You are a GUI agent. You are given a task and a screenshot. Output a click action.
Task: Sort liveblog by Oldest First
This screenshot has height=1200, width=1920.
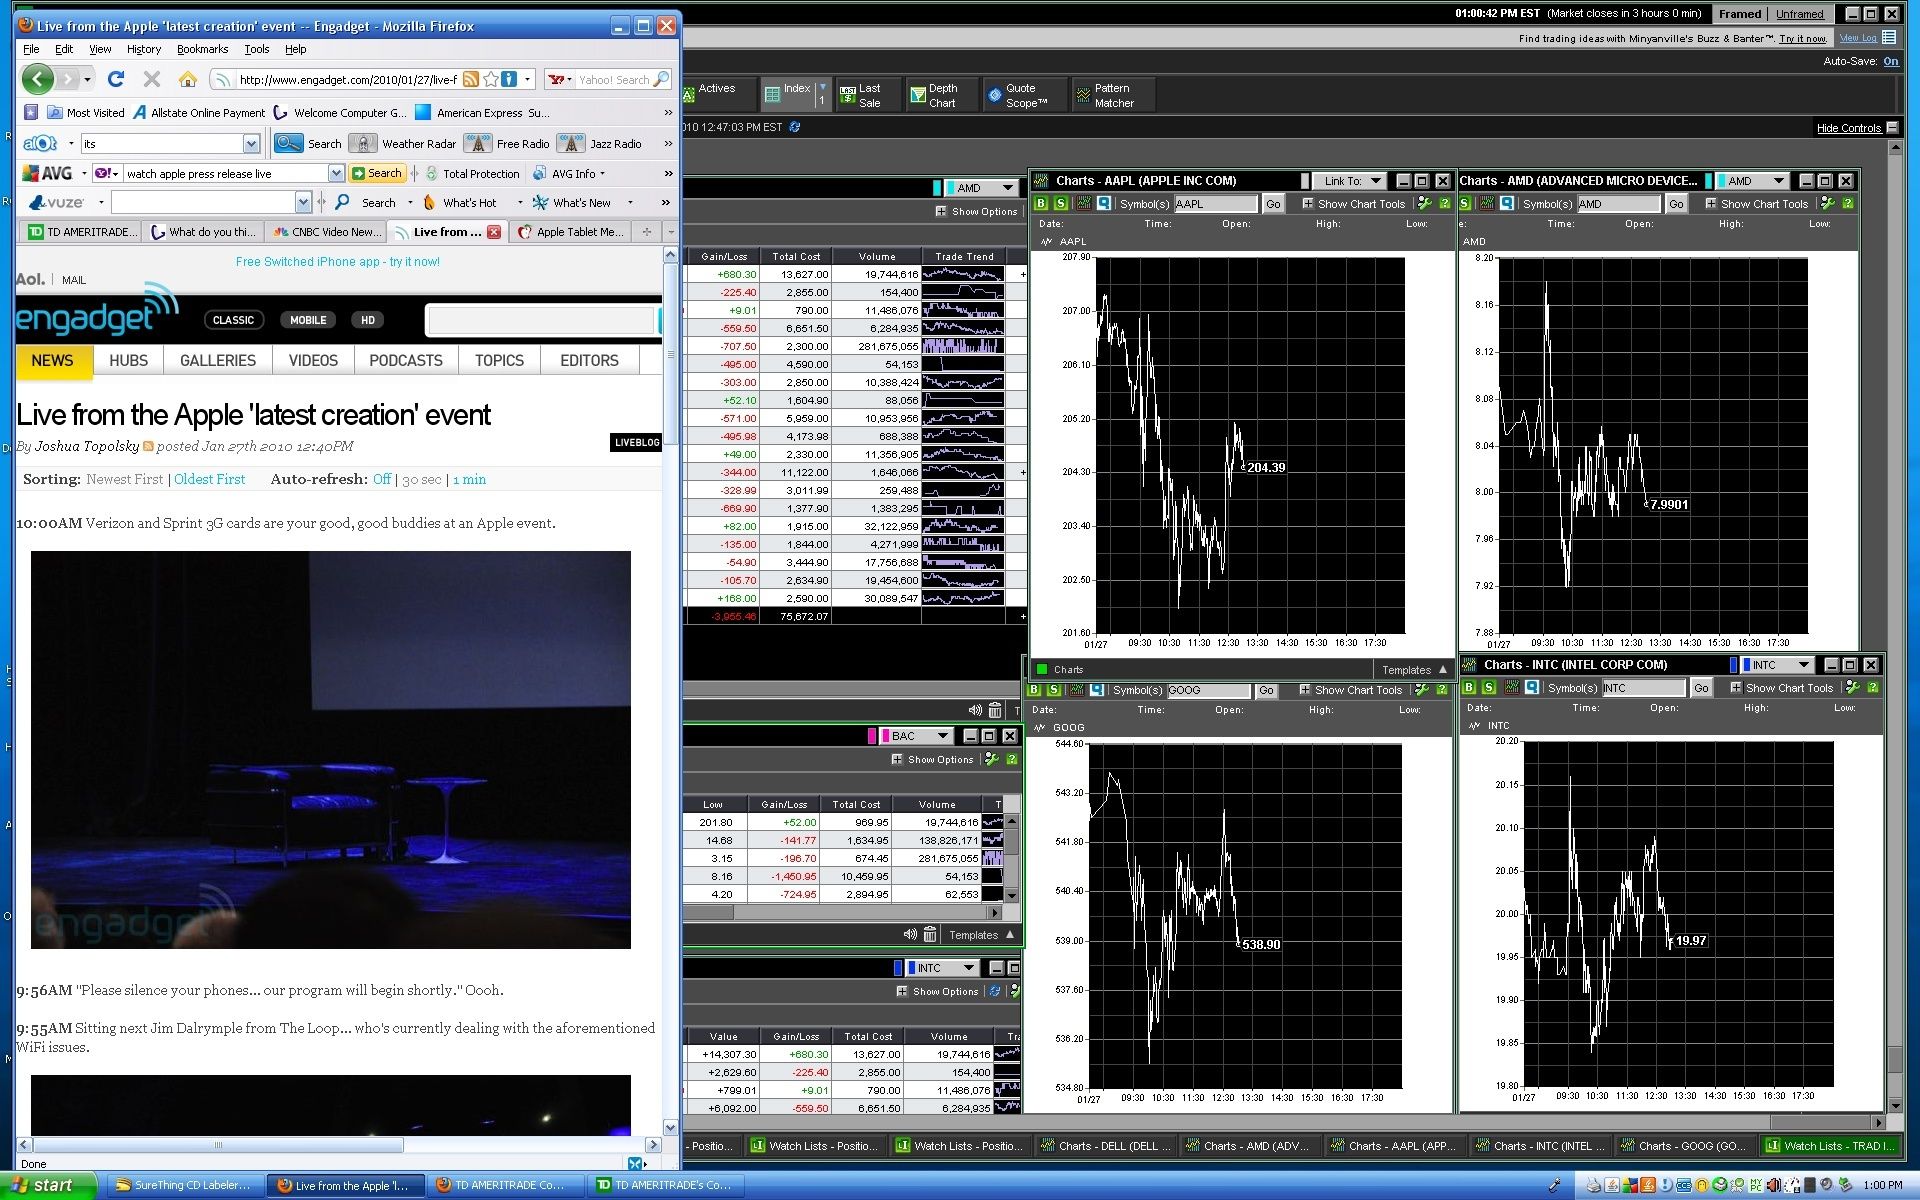pyautogui.click(x=209, y=480)
